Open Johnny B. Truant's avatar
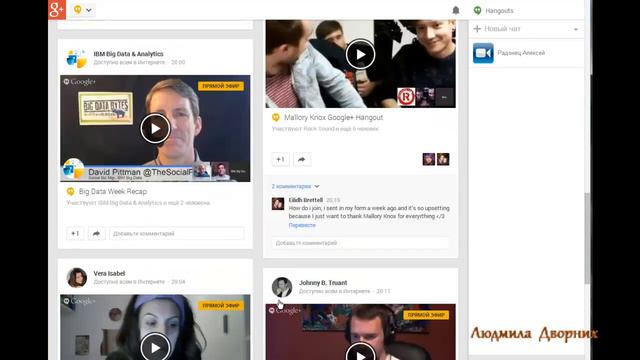This screenshot has height=360, width=640. (282, 287)
